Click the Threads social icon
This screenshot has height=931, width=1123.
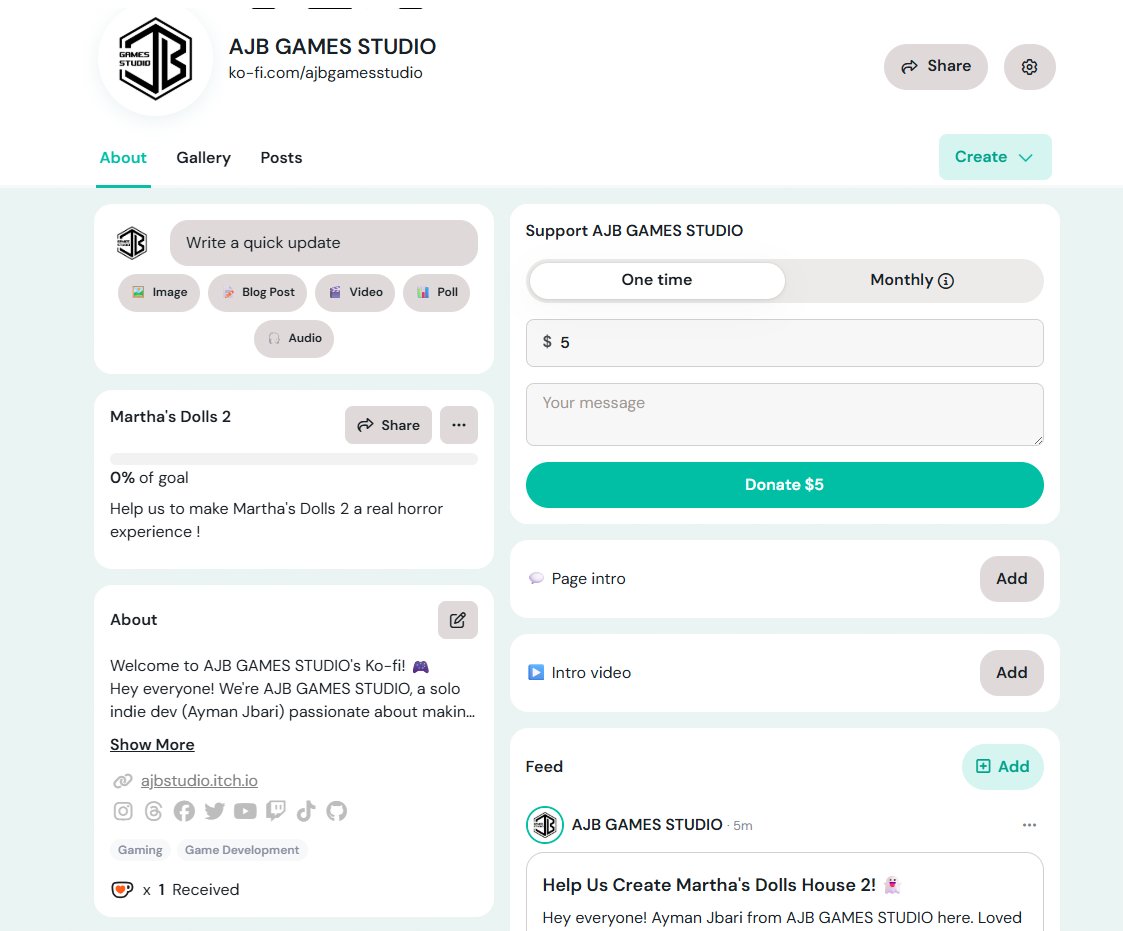[153, 811]
